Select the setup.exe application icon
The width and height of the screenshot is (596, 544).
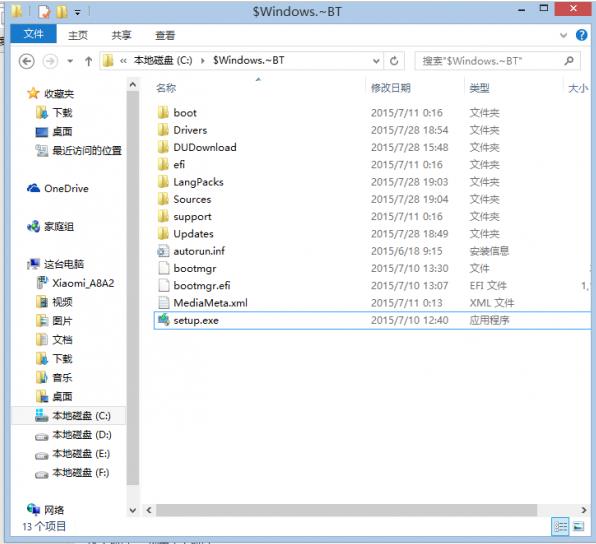[163, 320]
